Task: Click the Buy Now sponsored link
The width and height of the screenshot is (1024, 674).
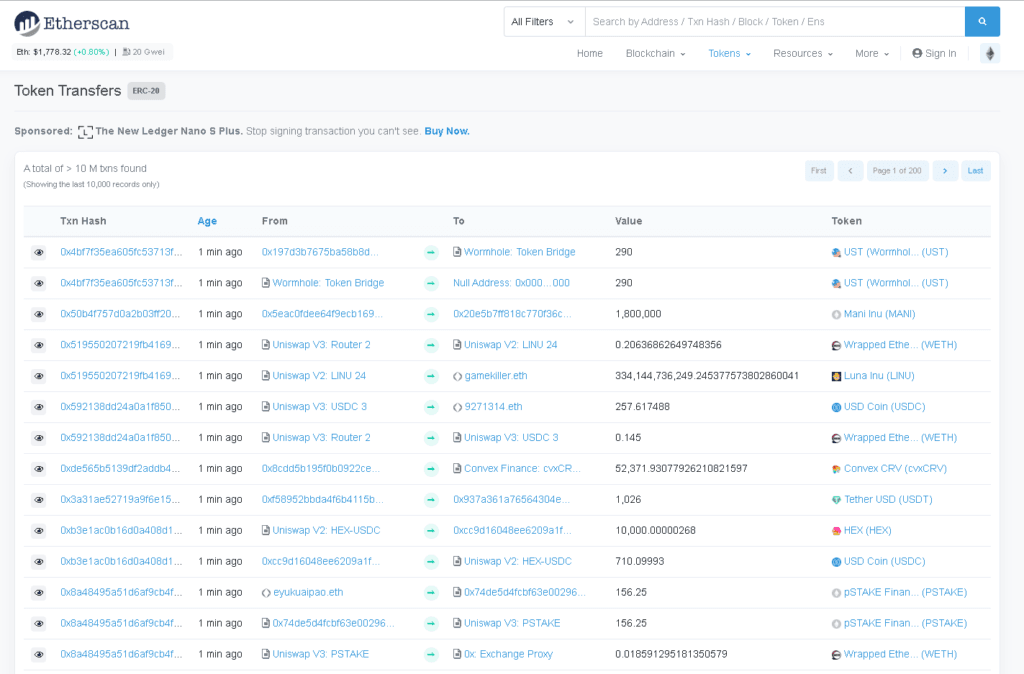Action: click(446, 131)
